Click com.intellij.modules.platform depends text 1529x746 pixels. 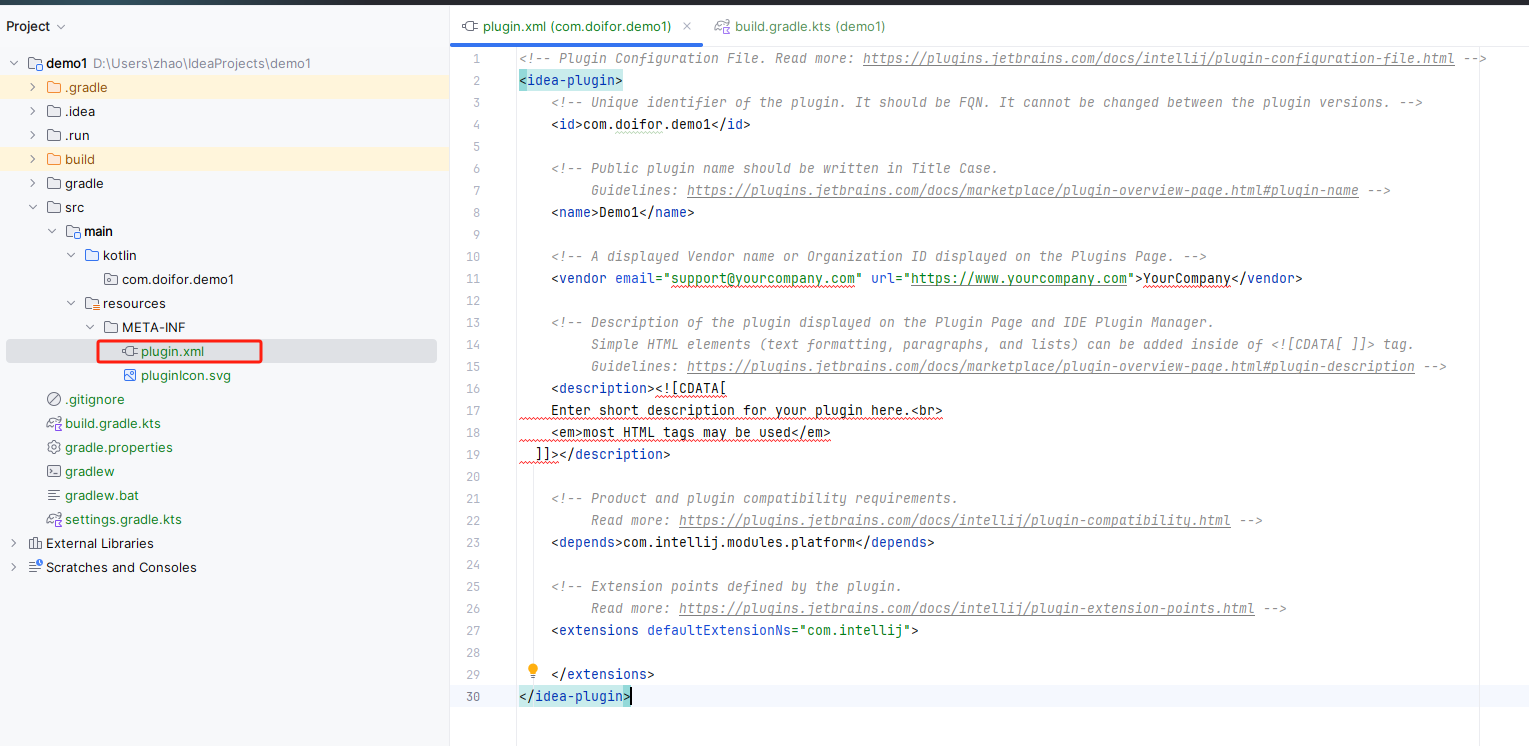(738, 542)
